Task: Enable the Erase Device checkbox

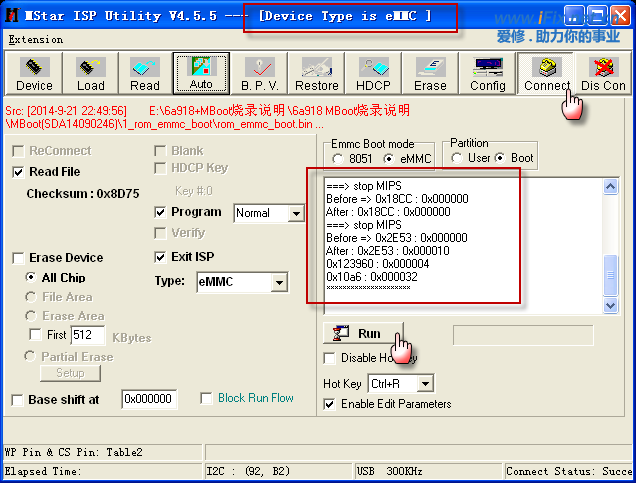Action: (19, 258)
